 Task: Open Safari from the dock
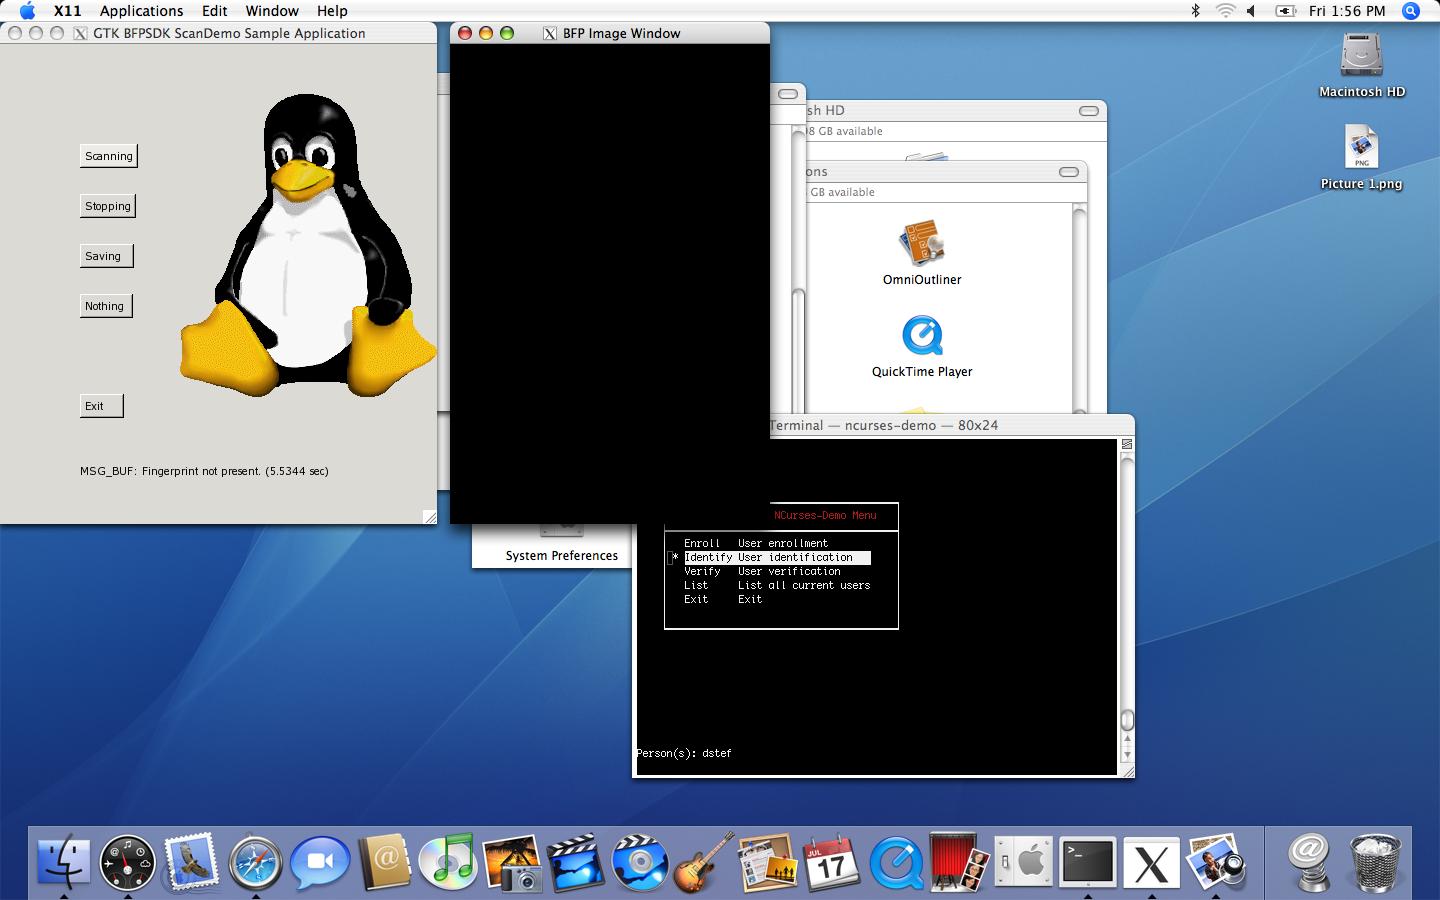[256, 862]
